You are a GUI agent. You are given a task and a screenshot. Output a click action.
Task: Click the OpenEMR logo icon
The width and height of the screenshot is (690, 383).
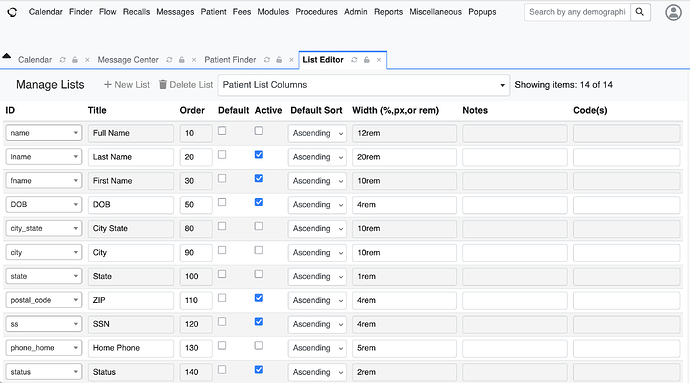point(12,12)
